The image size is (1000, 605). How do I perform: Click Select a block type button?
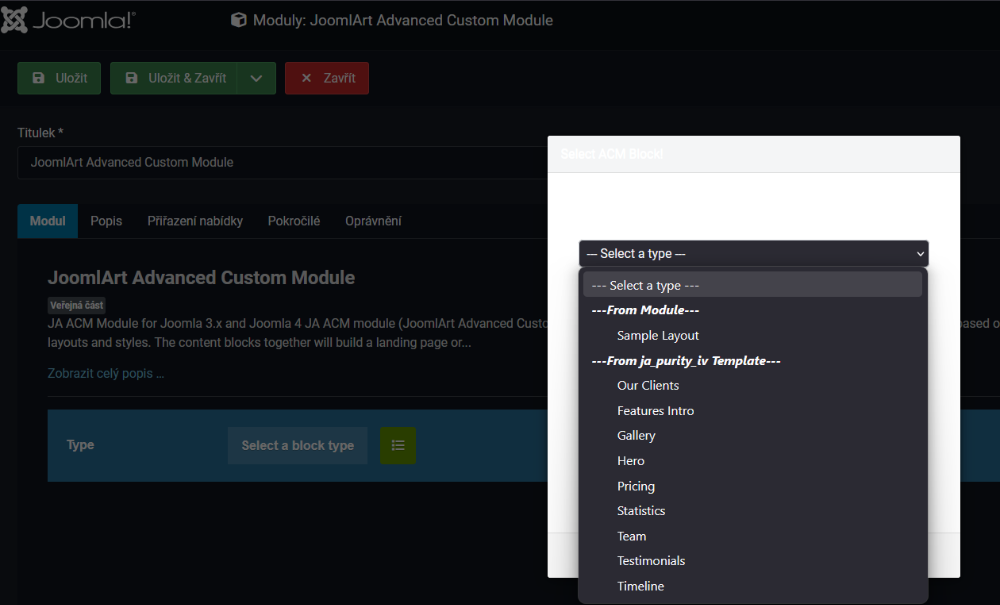pyautogui.click(x=298, y=445)
